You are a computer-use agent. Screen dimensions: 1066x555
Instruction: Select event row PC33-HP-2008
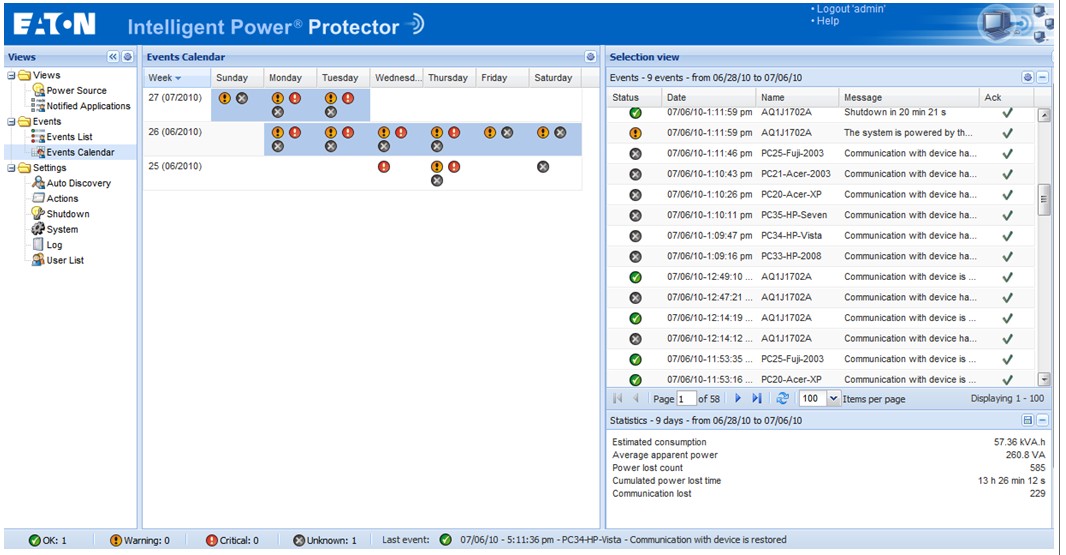821,256
